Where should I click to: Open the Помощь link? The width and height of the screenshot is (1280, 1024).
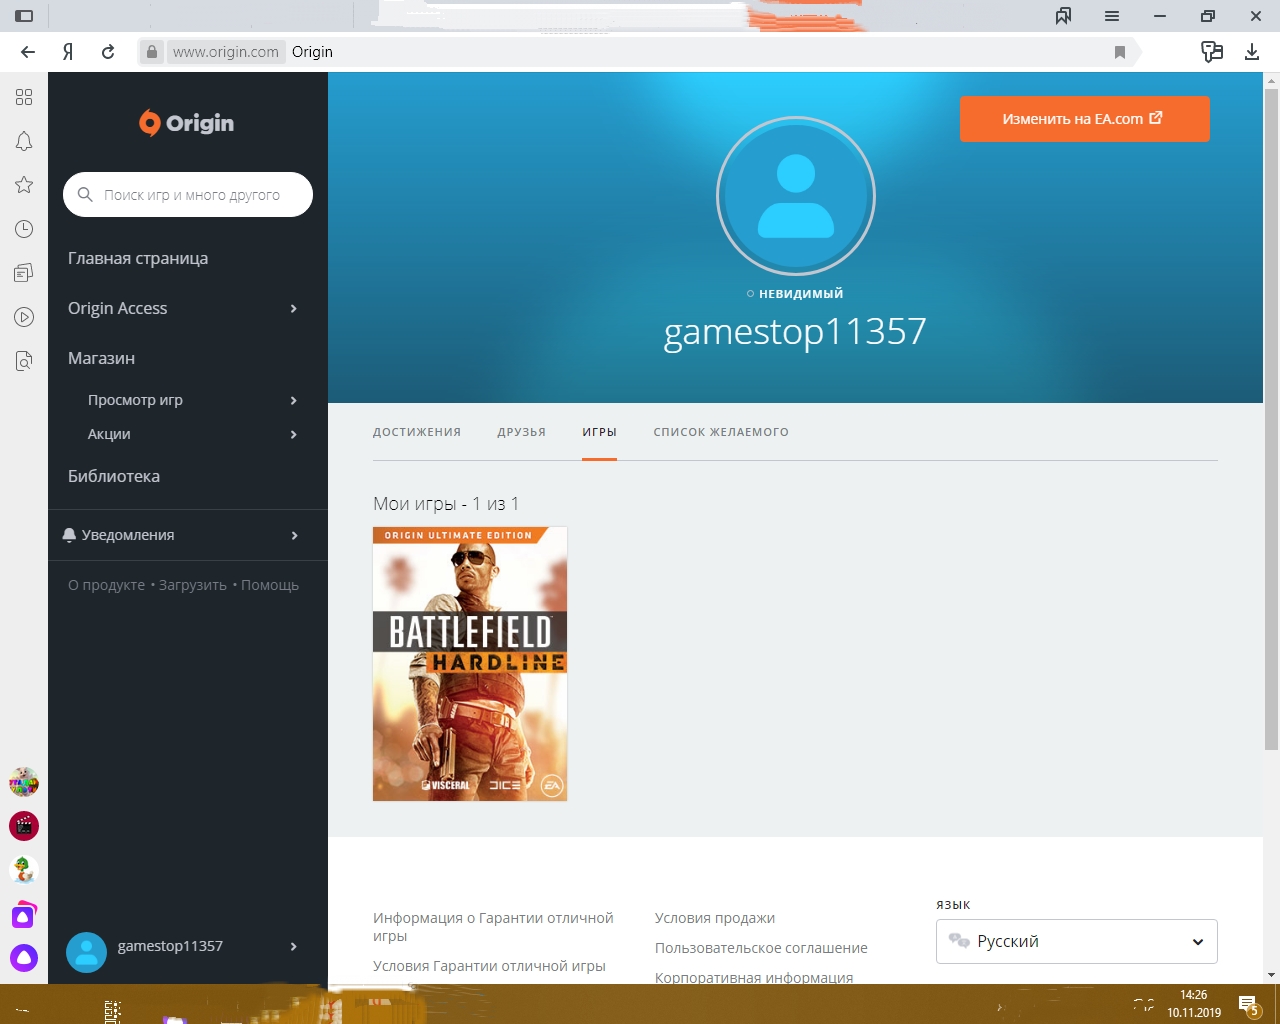point(270,585)
